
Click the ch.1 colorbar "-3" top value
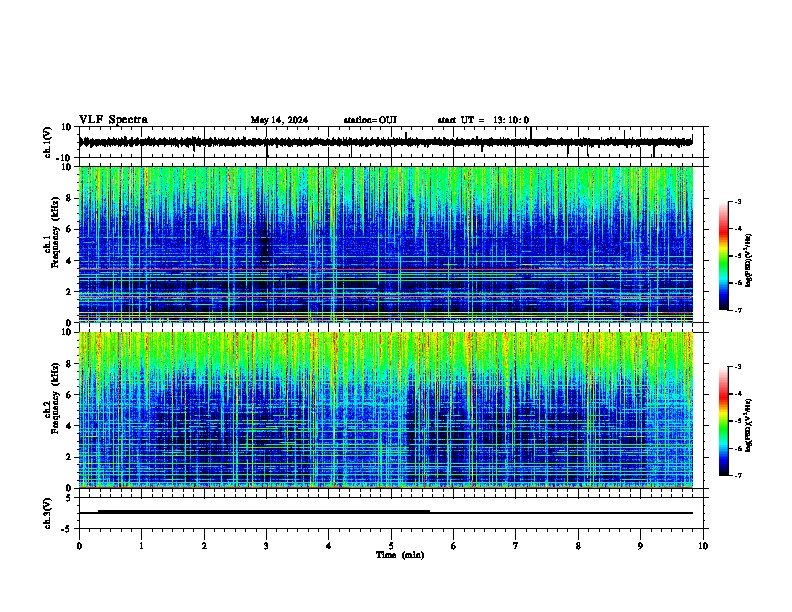coord(737,201)
